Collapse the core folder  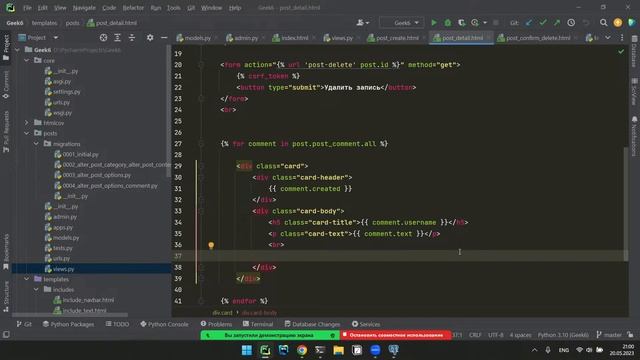click(x=27, y=60)
